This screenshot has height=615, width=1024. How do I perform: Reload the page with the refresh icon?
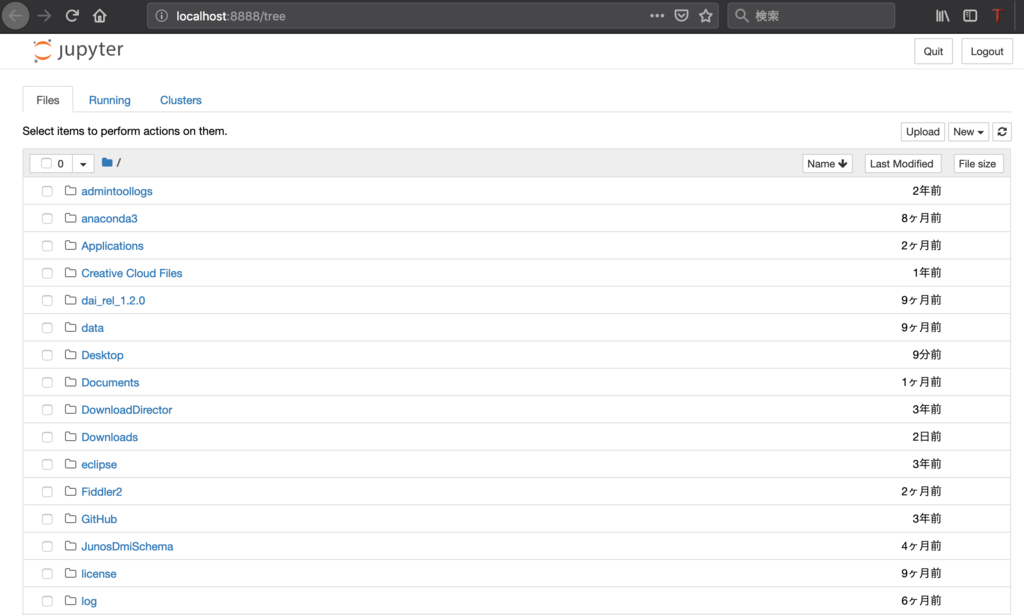tap(72, 16)
